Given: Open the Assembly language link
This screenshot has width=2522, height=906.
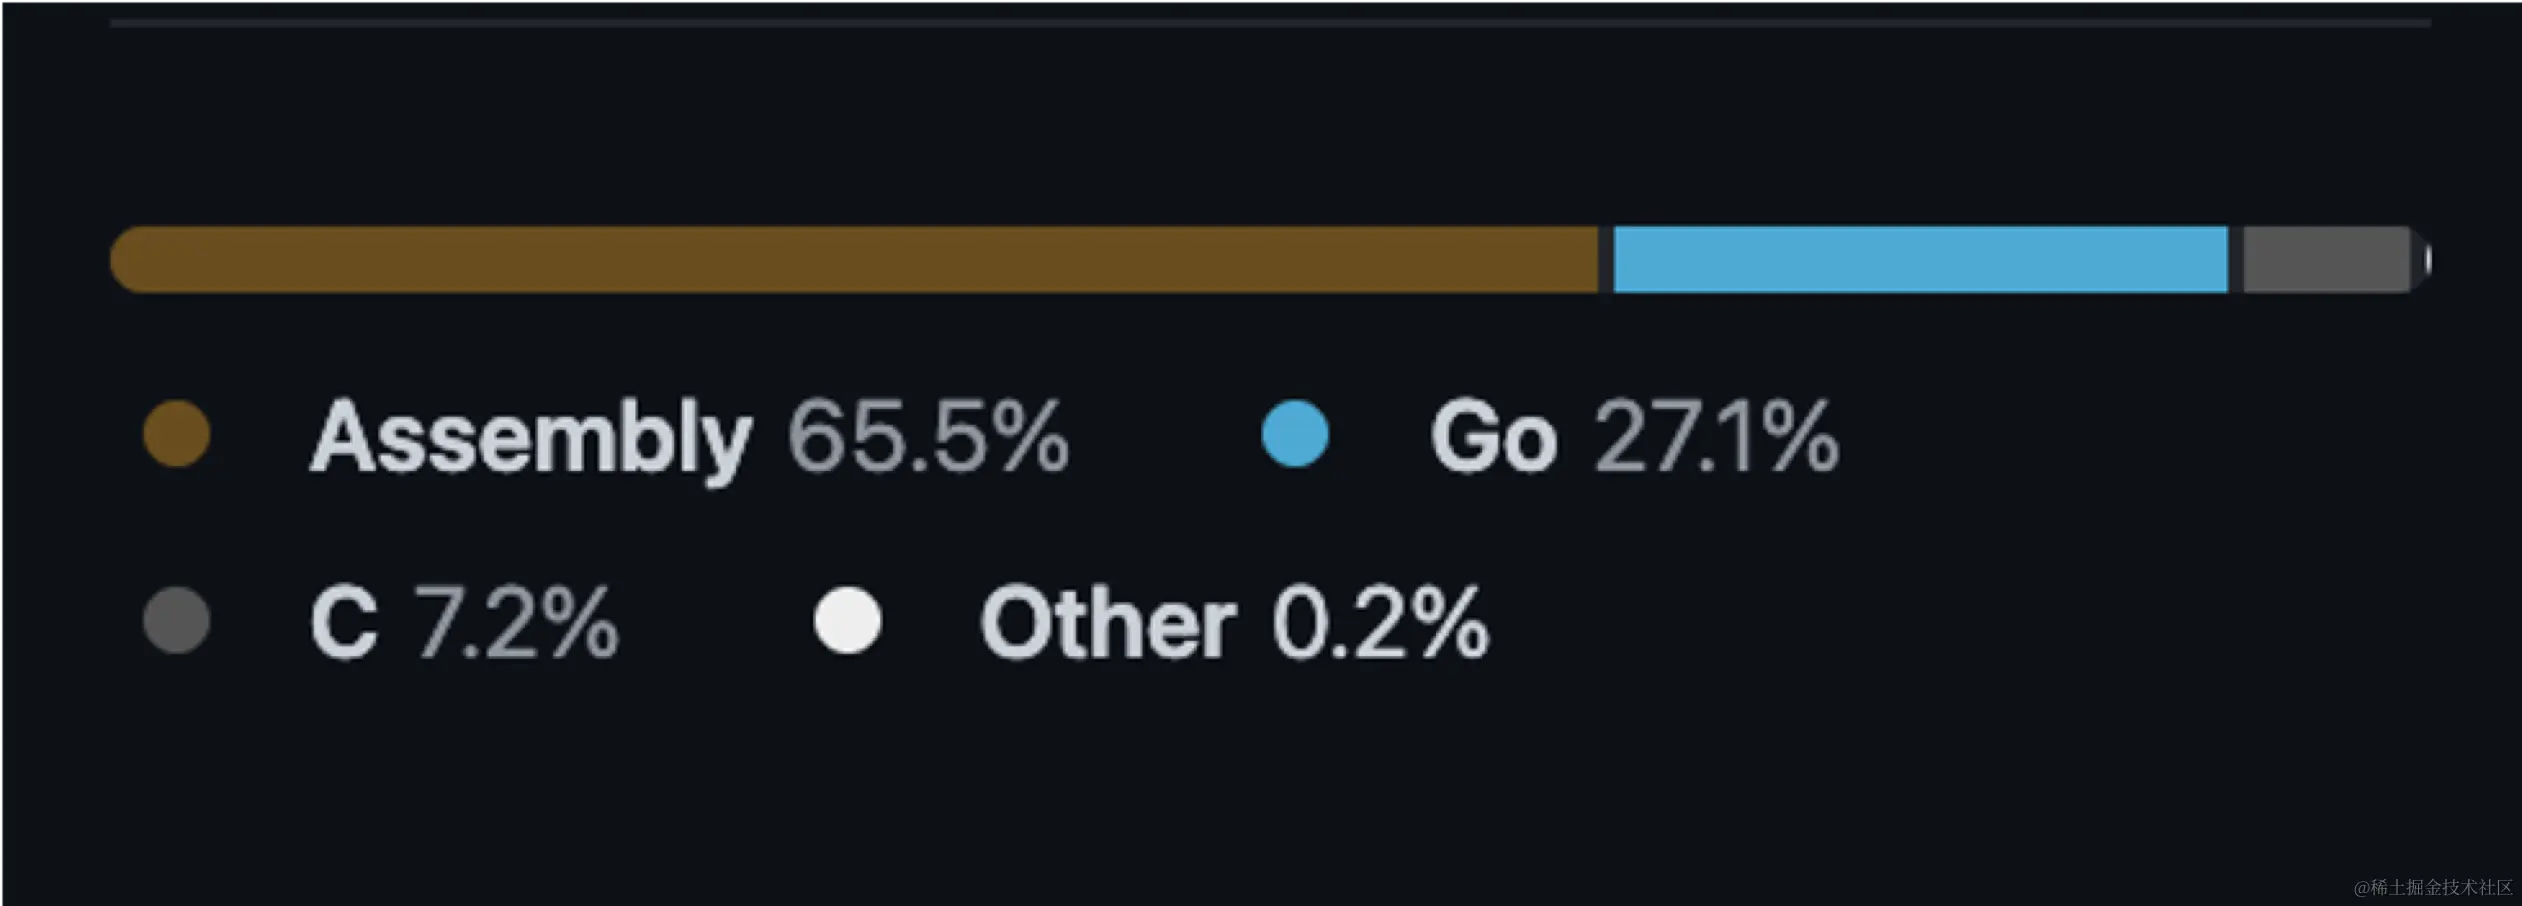Looking at the screenshot, I should click(x=531, y=437).
